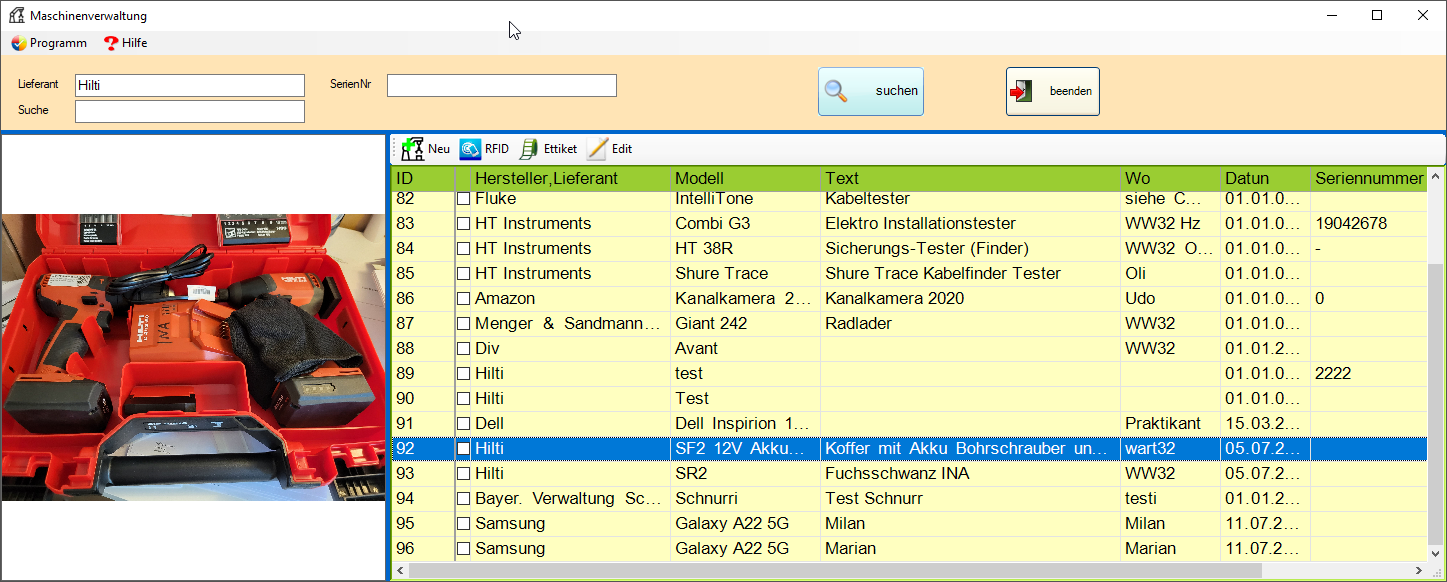Click the Bayer. Verwaltung manufacturer cell
This screenshot has width=1447, height=582.
(x=571, y=499)
